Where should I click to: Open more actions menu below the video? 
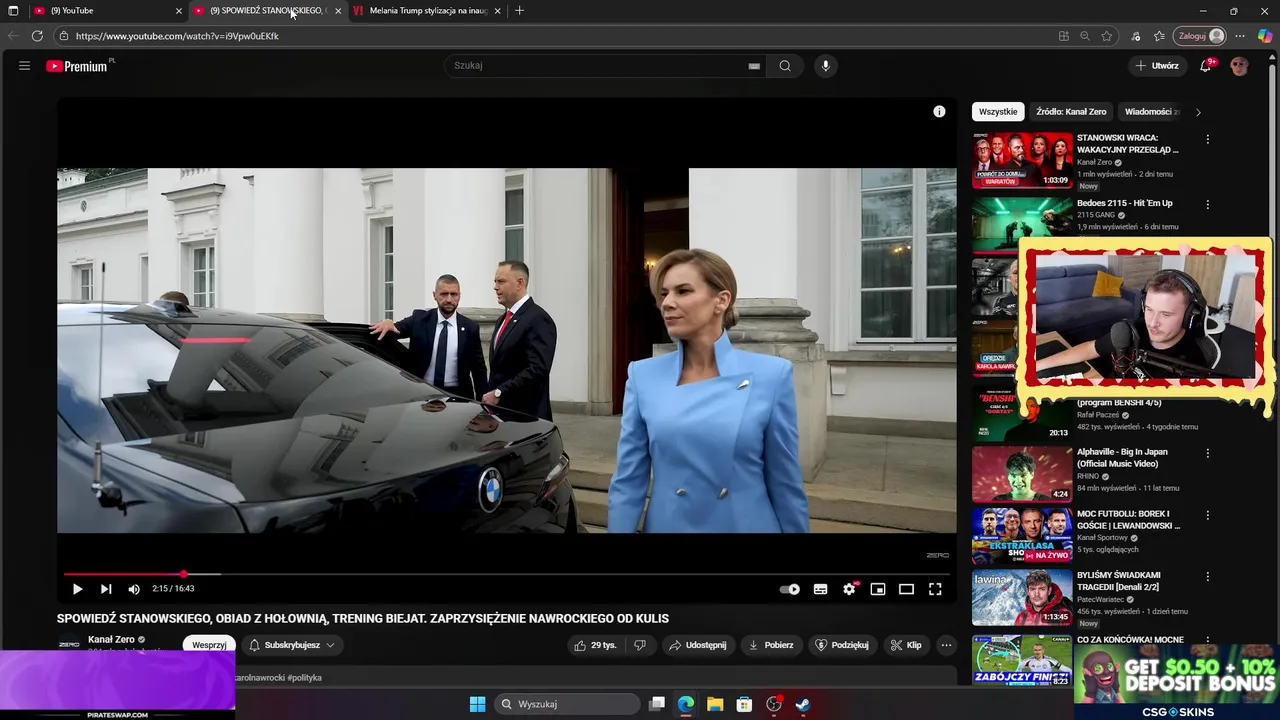[946, 645]
